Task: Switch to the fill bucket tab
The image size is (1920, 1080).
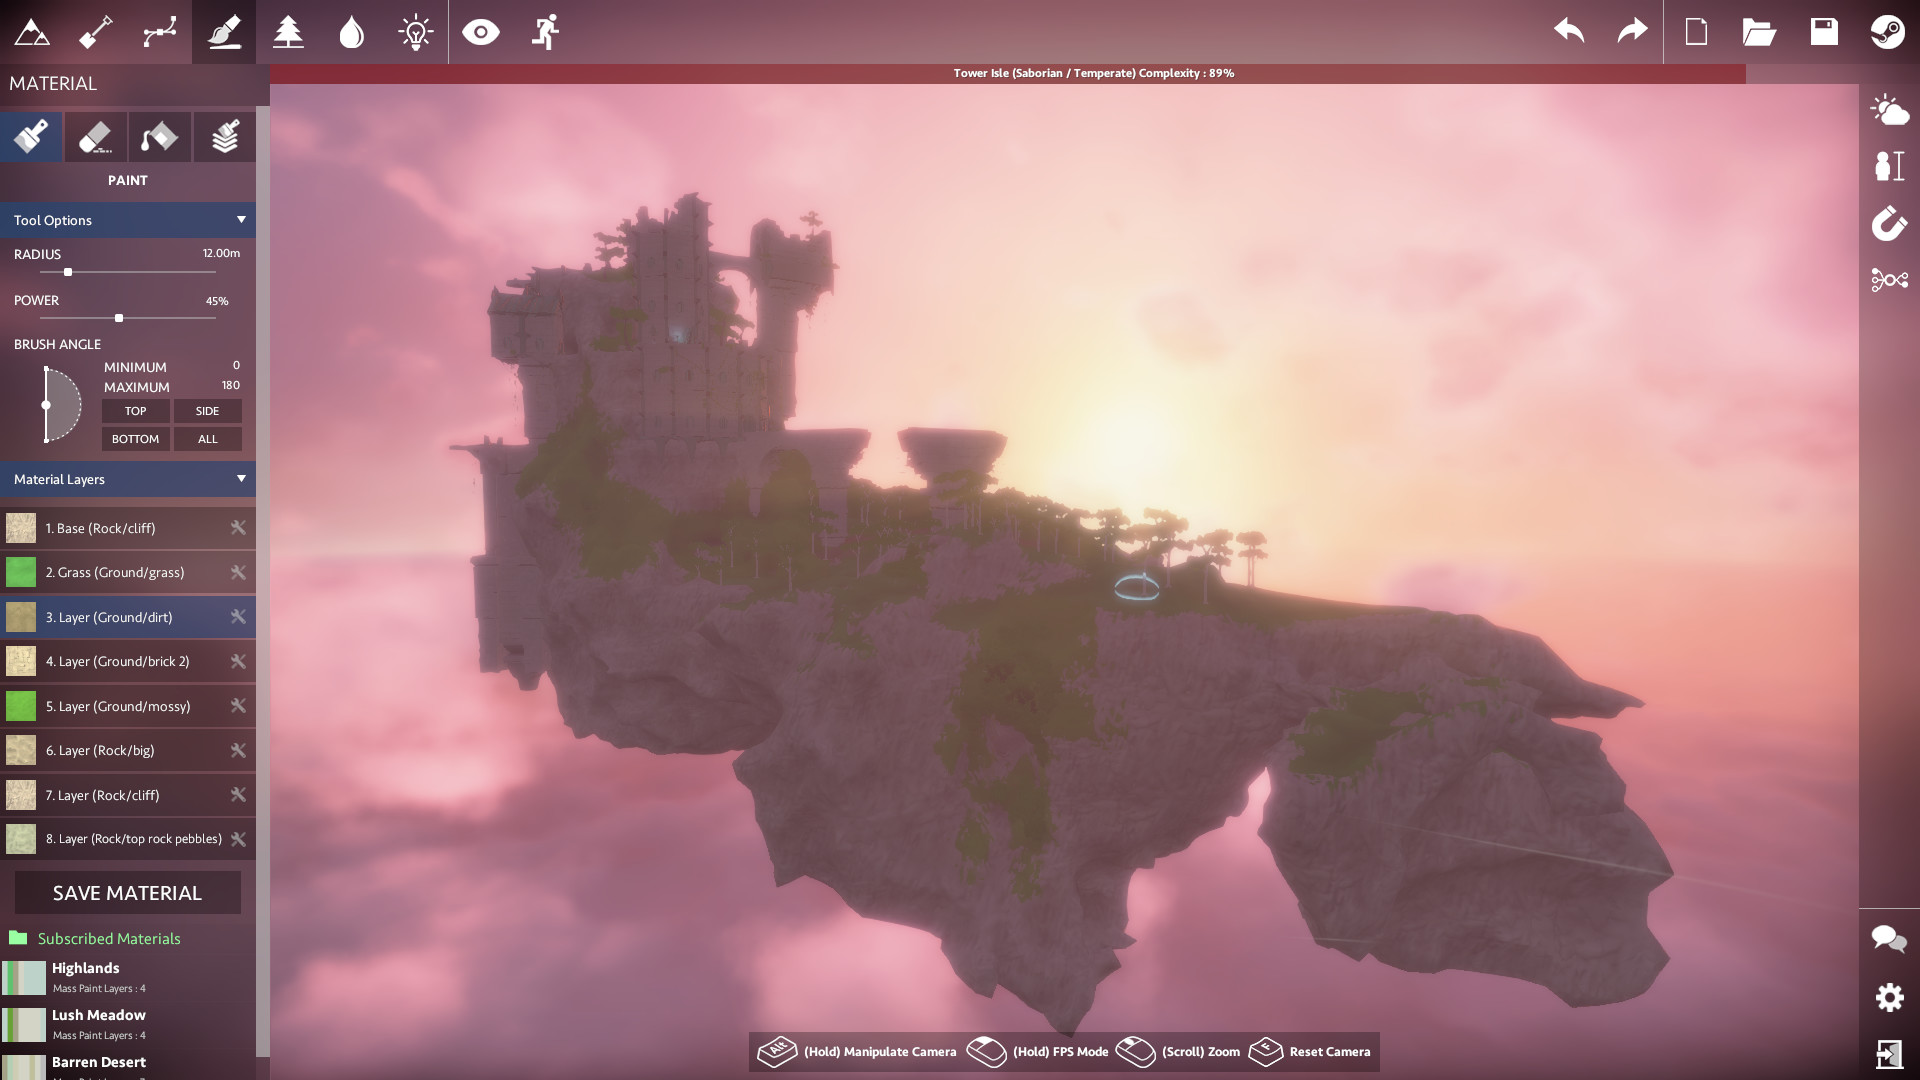Action: click(x=159, y=136)
